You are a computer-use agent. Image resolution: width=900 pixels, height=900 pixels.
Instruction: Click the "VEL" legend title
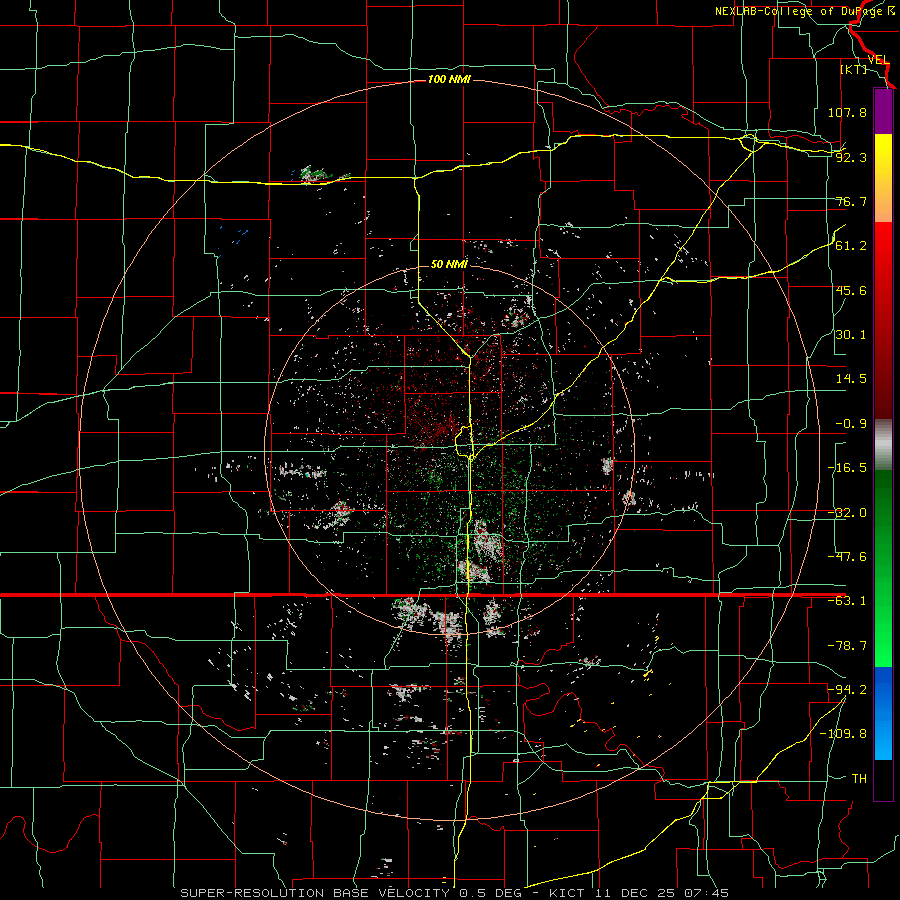(878, 60)
